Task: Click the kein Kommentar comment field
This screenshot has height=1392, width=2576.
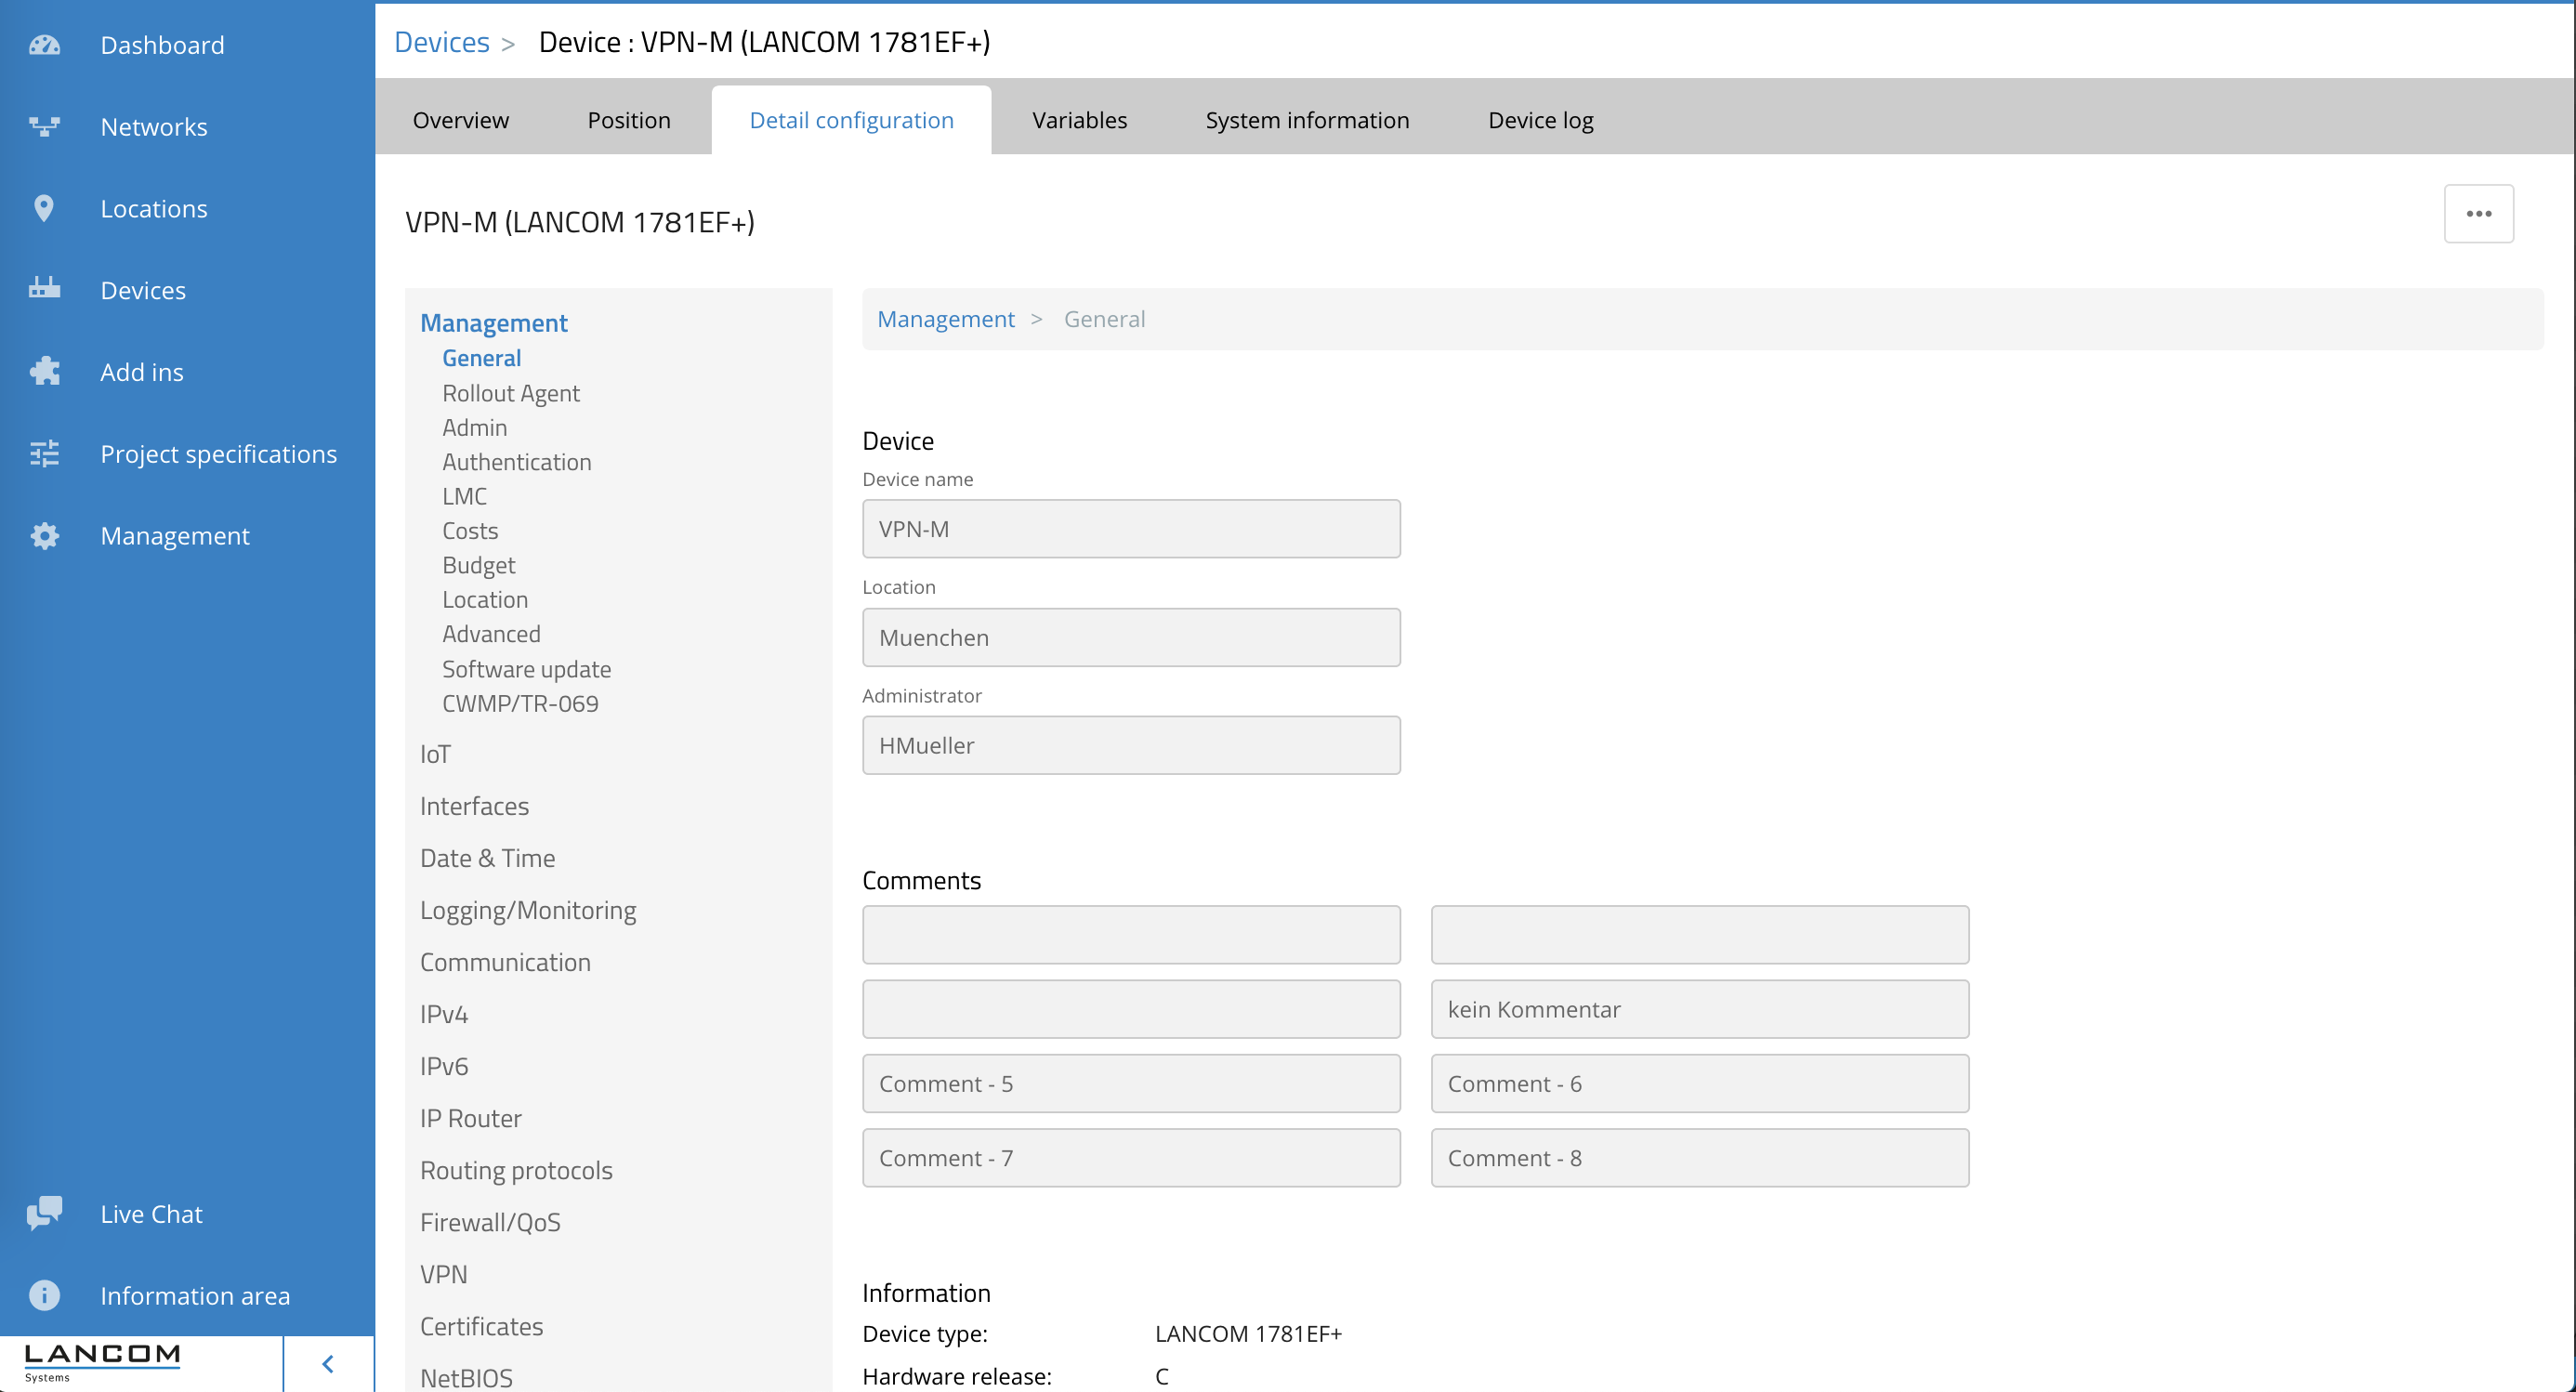Action: click(1699, 1009)
